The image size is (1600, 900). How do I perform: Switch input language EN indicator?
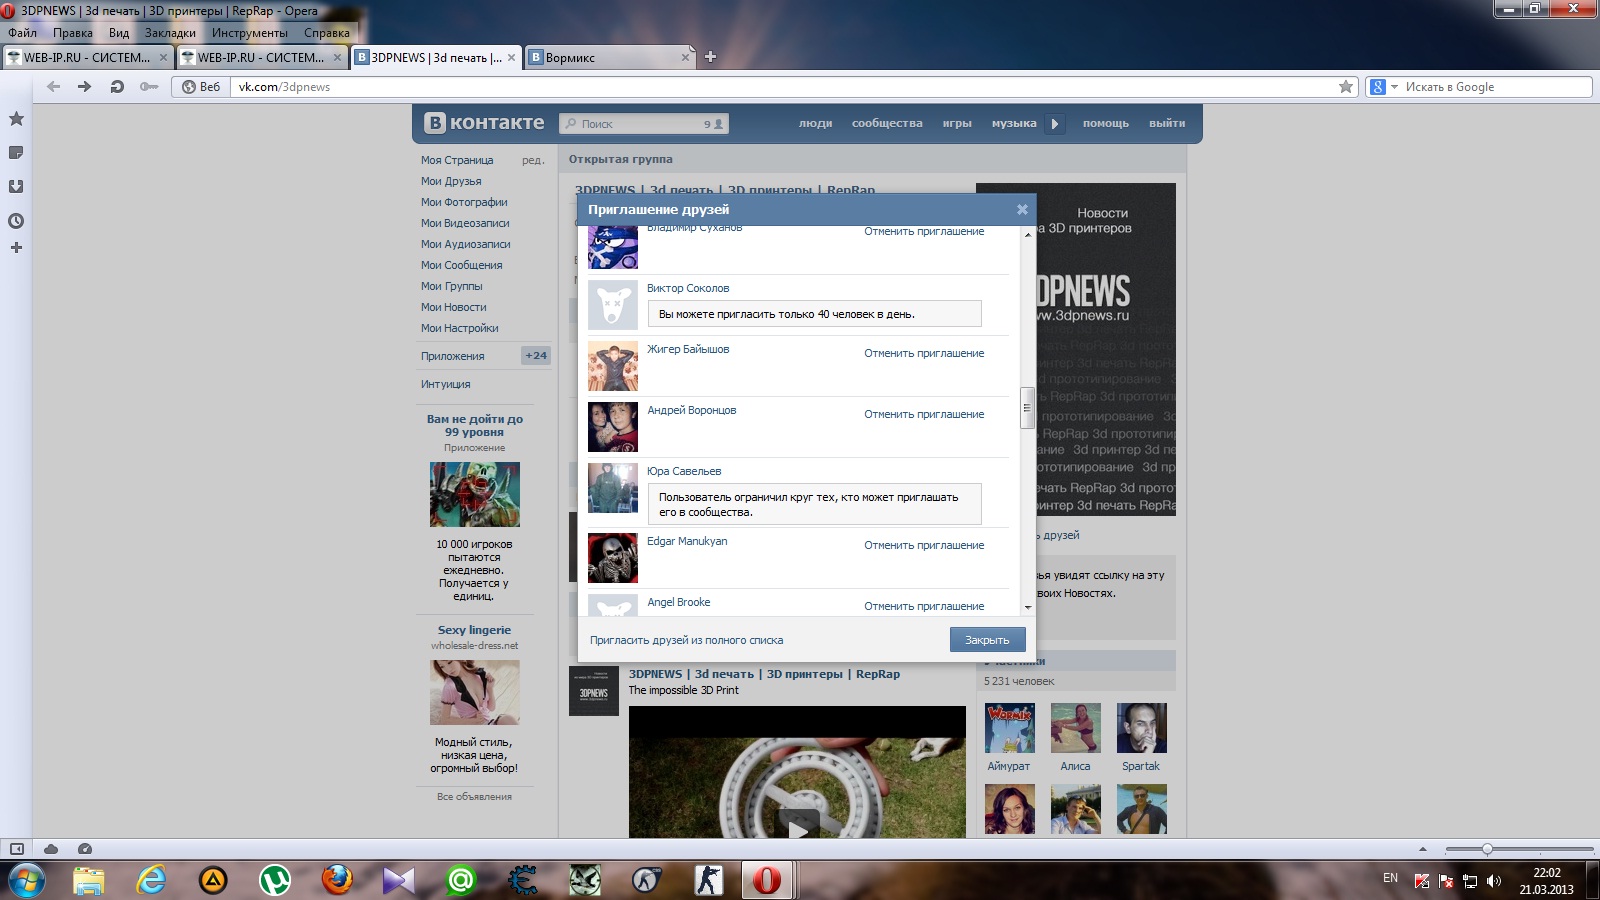pos(1391,878)
